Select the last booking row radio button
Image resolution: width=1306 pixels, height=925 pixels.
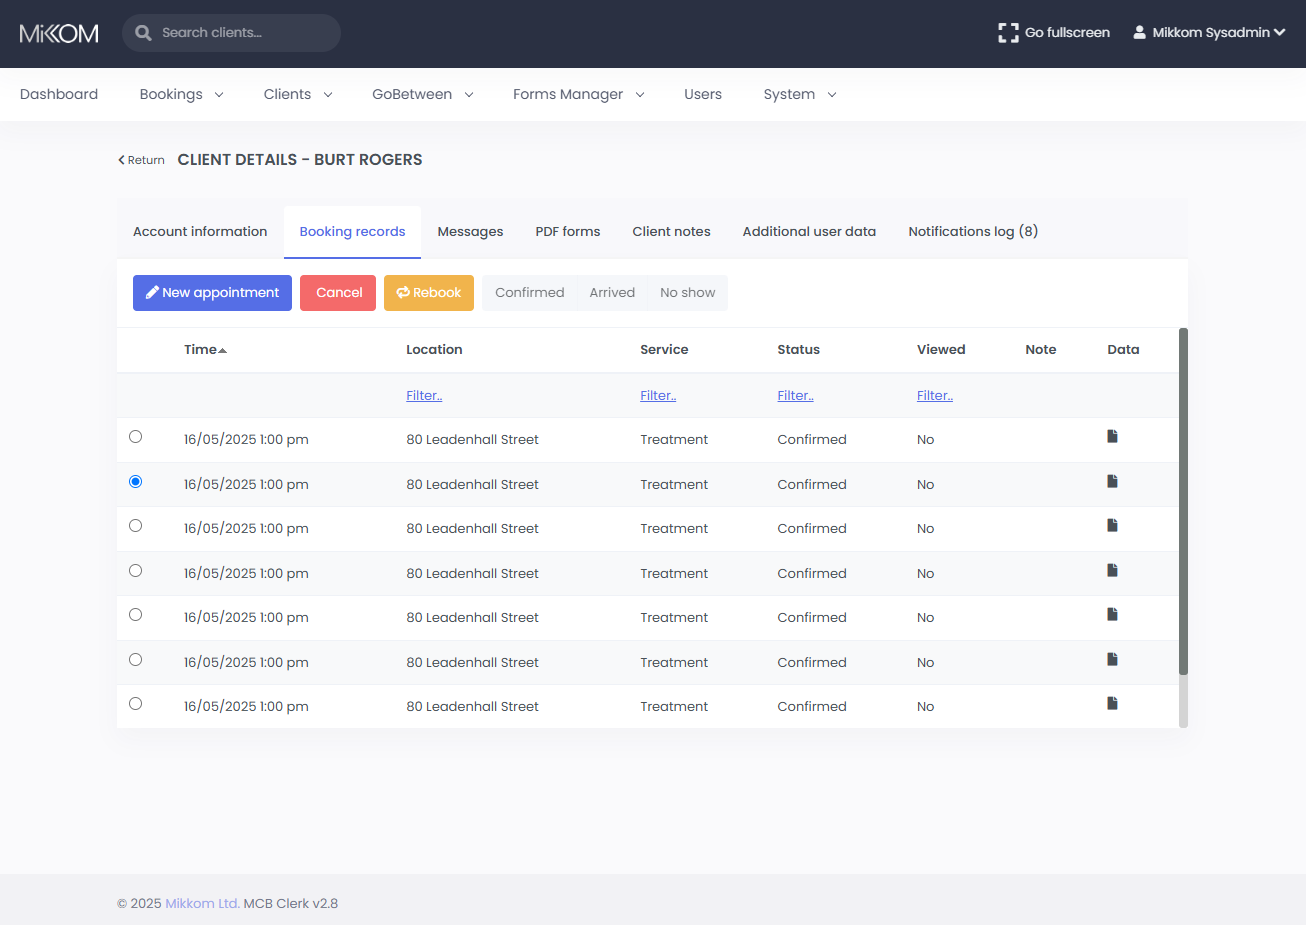tap(136, 704)
